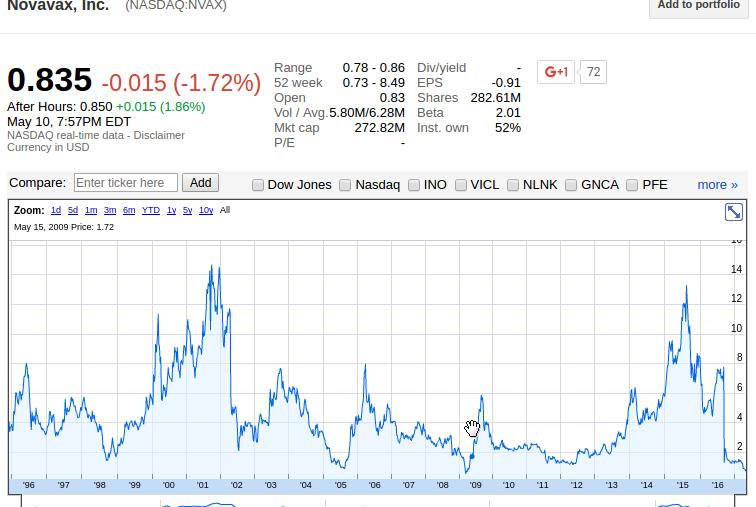Toggle the VICL comparison checkbox
Image resolution: width=756 pixels, height=507 pixels.
(461, 185)
